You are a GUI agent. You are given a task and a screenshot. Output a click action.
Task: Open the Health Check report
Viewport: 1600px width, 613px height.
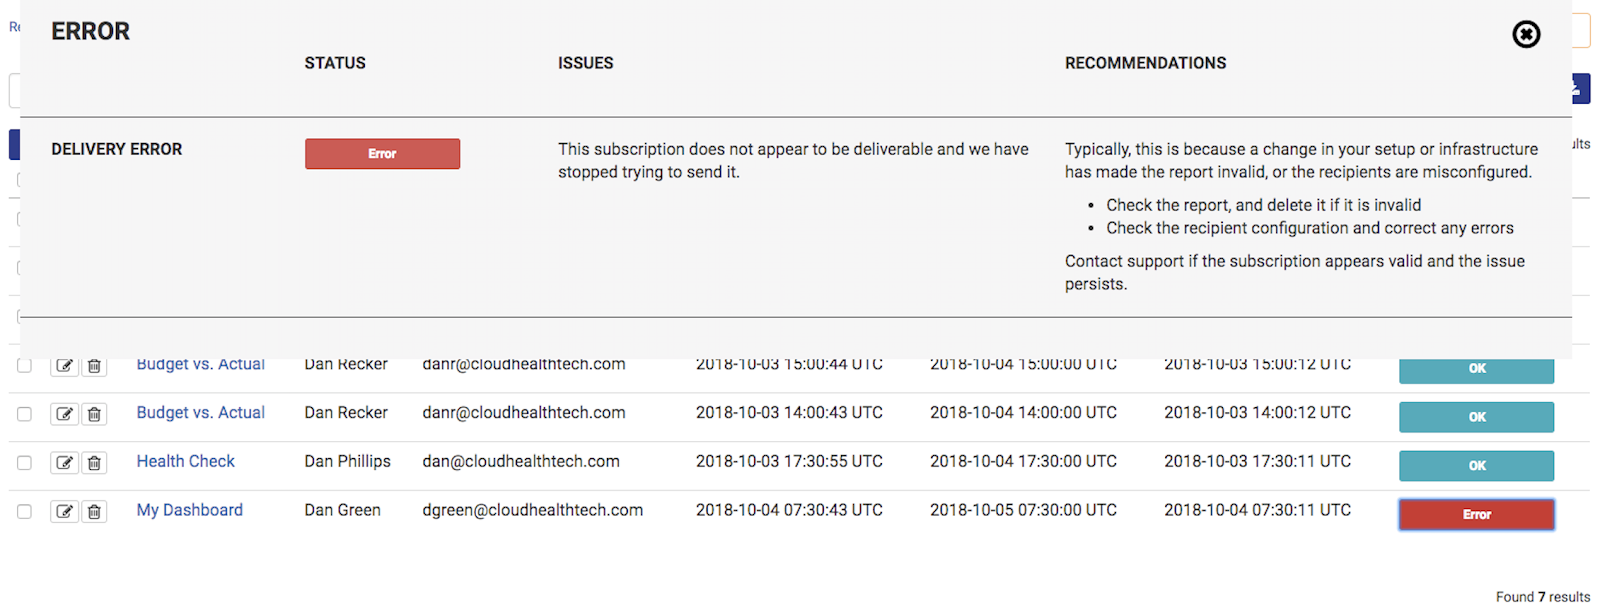click(185, 461)
